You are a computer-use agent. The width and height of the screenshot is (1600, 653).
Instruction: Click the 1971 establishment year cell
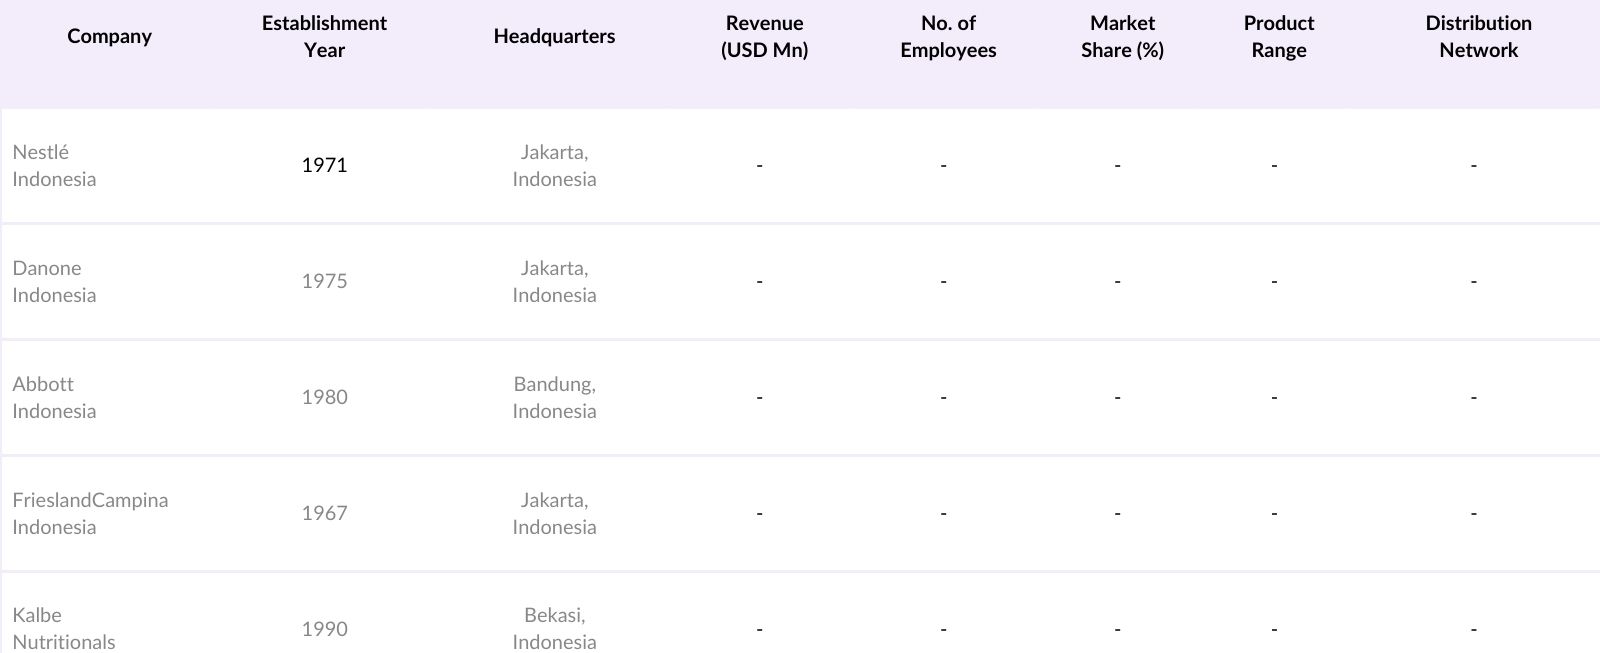(x=324, y=165)
